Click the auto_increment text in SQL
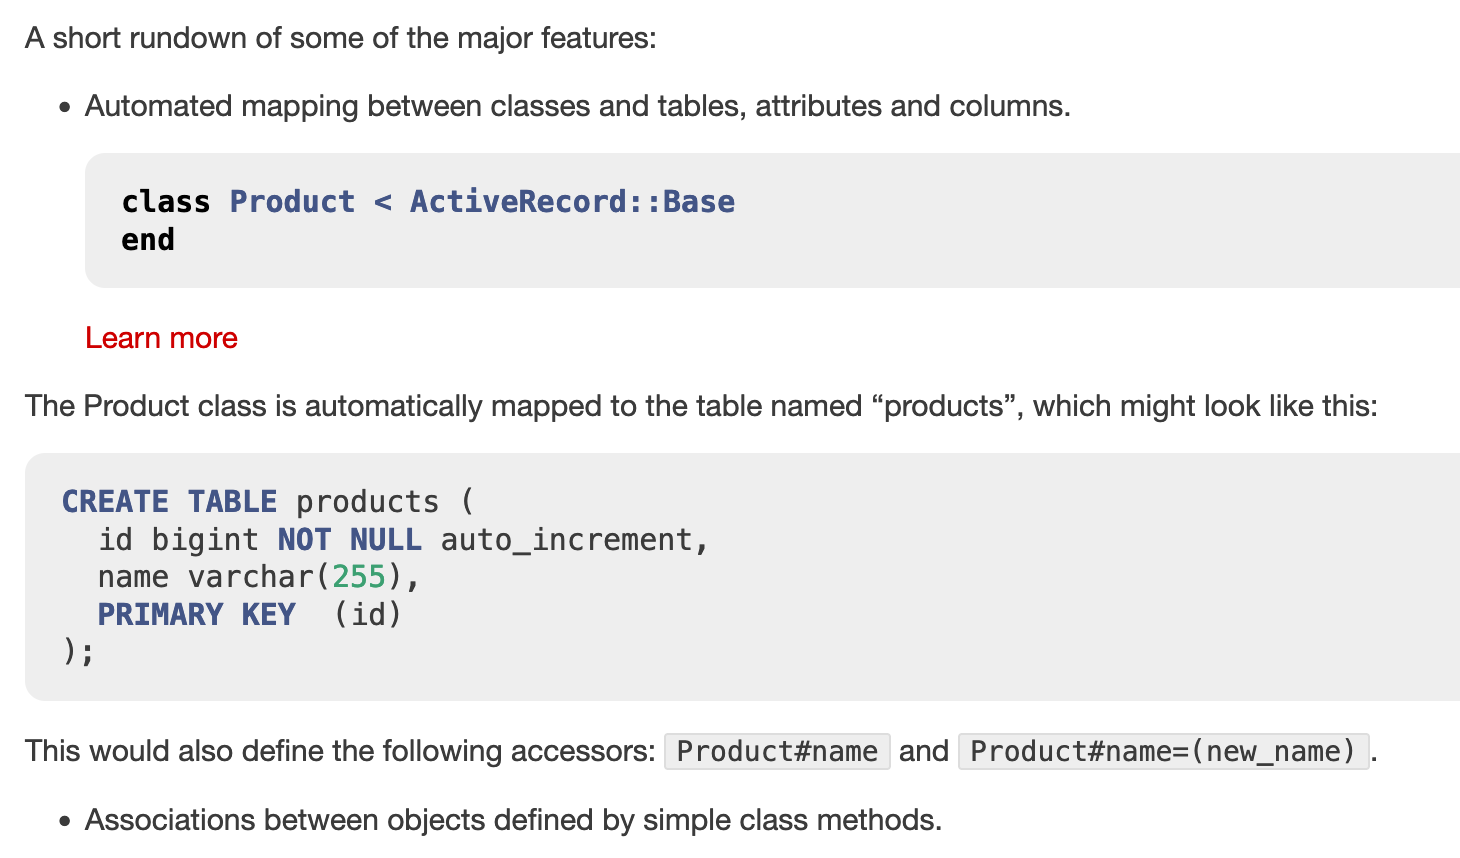The image size is (1460, 858). click(567, 540)
